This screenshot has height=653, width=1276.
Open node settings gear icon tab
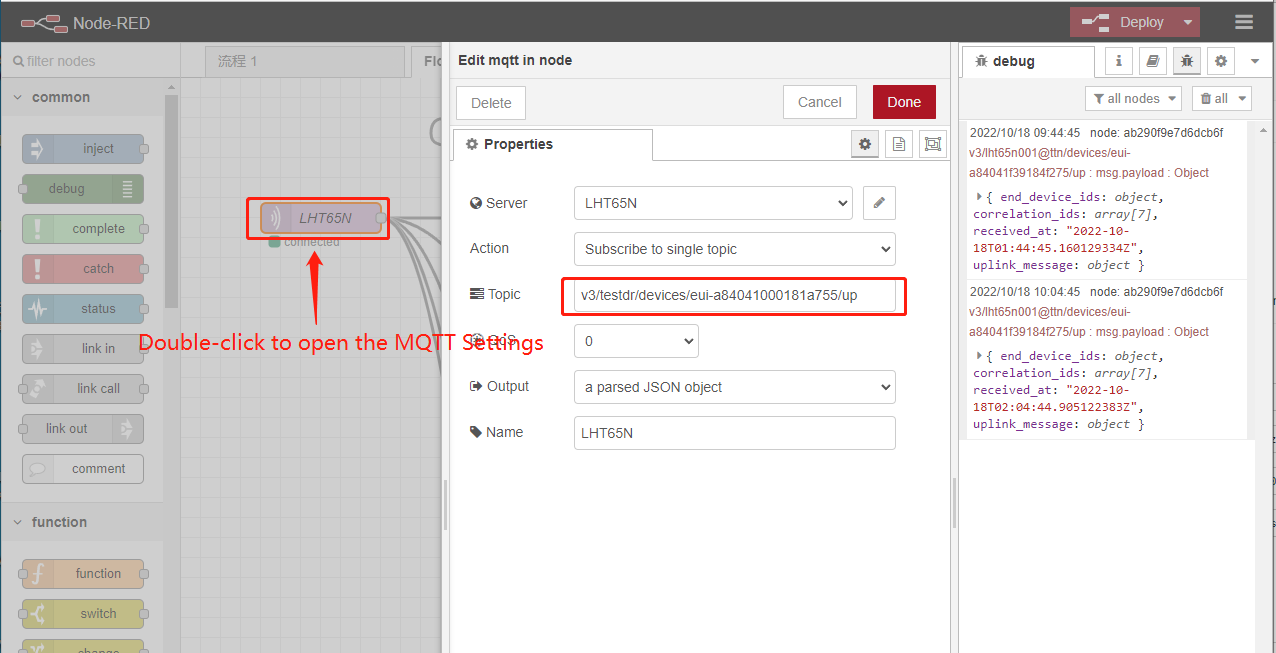(865, 145)
